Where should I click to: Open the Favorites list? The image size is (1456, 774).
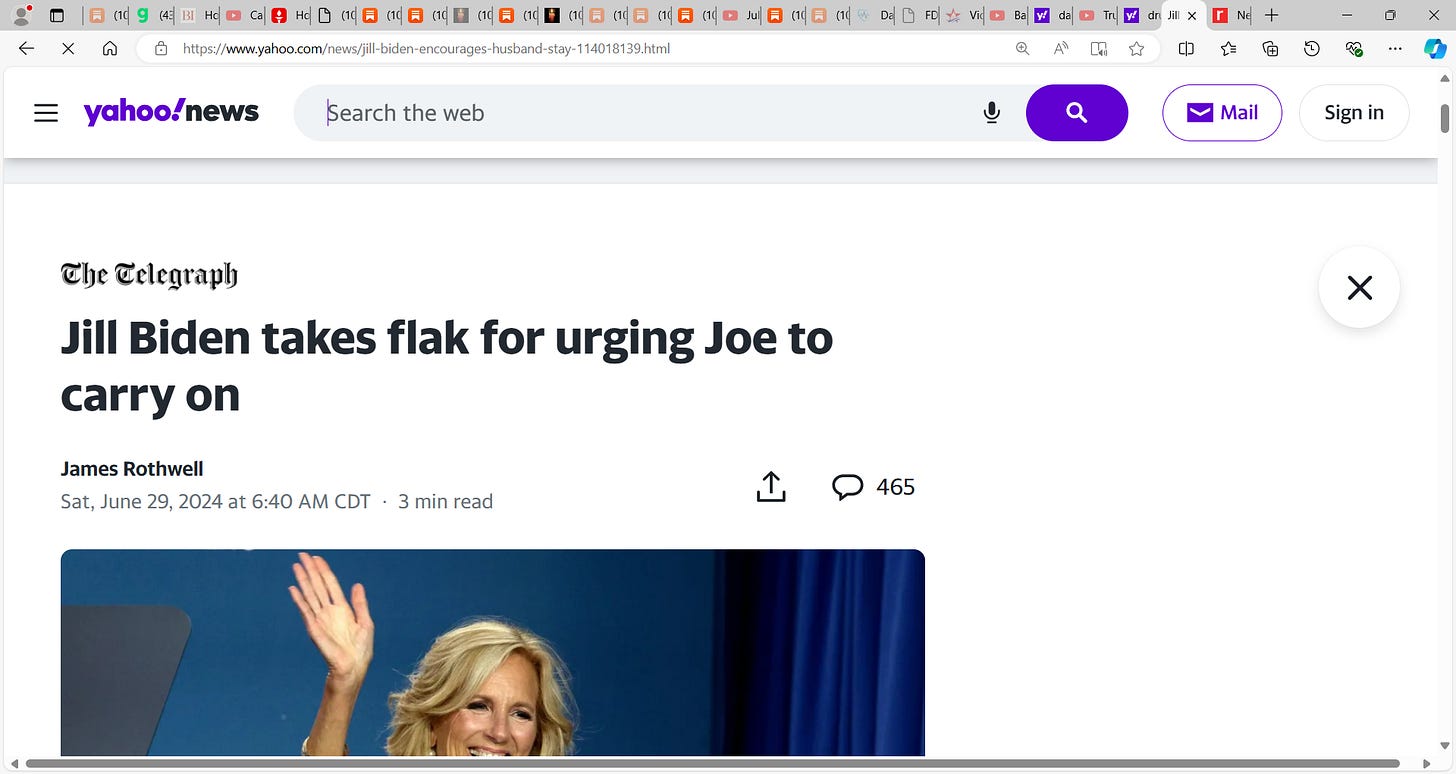pos(1229,48)
